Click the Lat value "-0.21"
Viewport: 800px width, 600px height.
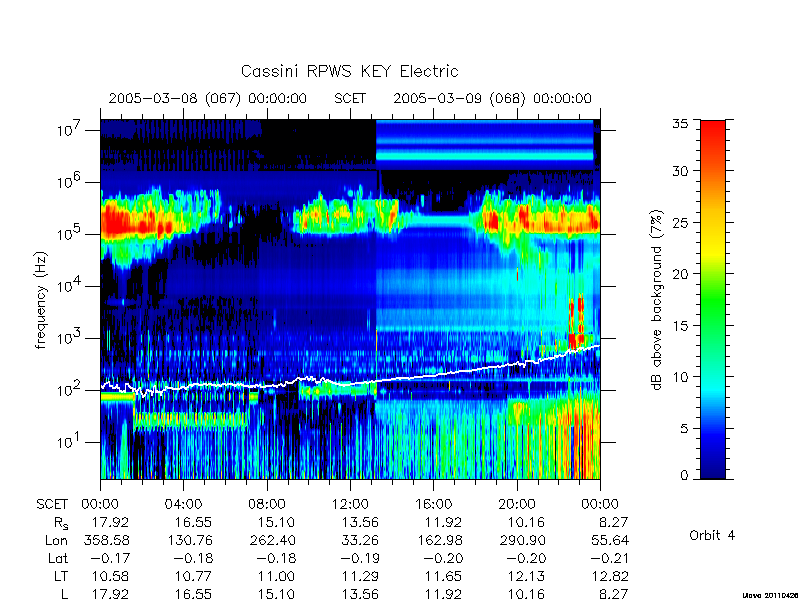point(608,558)
